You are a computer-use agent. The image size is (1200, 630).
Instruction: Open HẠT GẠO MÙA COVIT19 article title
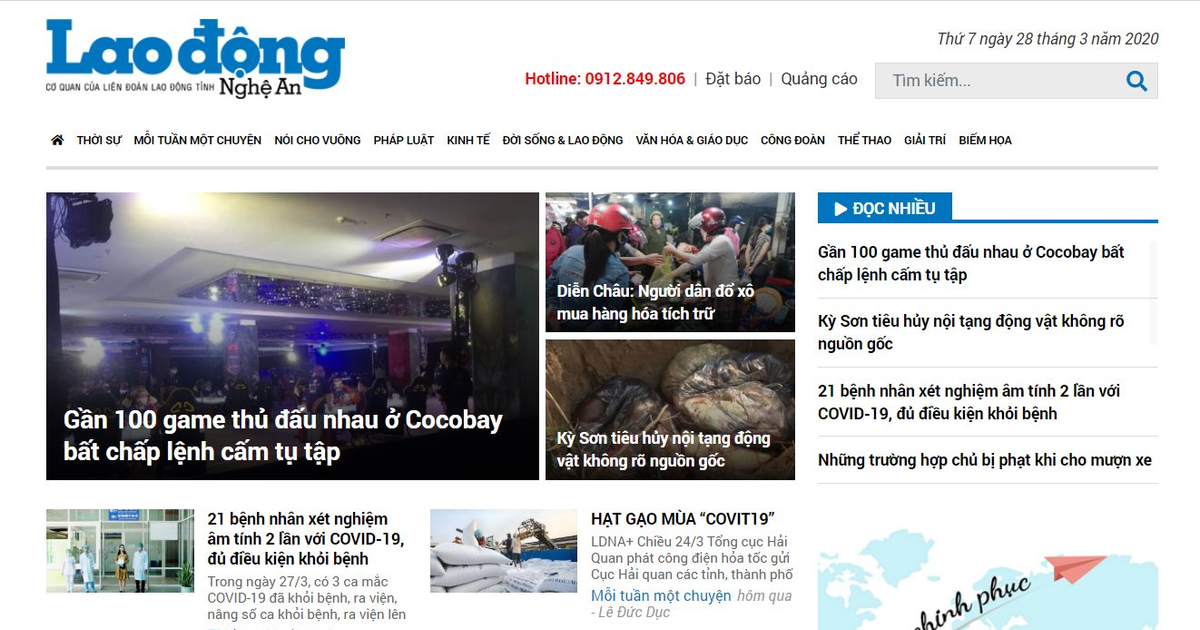click(684, 519)
